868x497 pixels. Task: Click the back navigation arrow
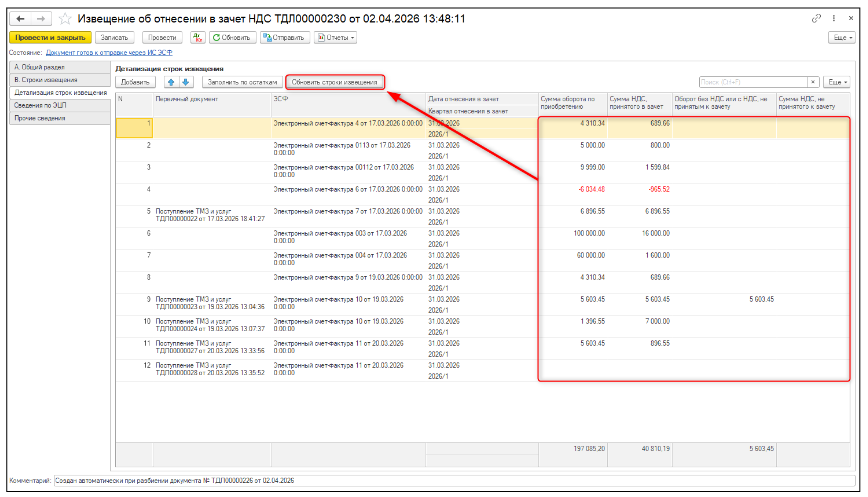[23, 19]
